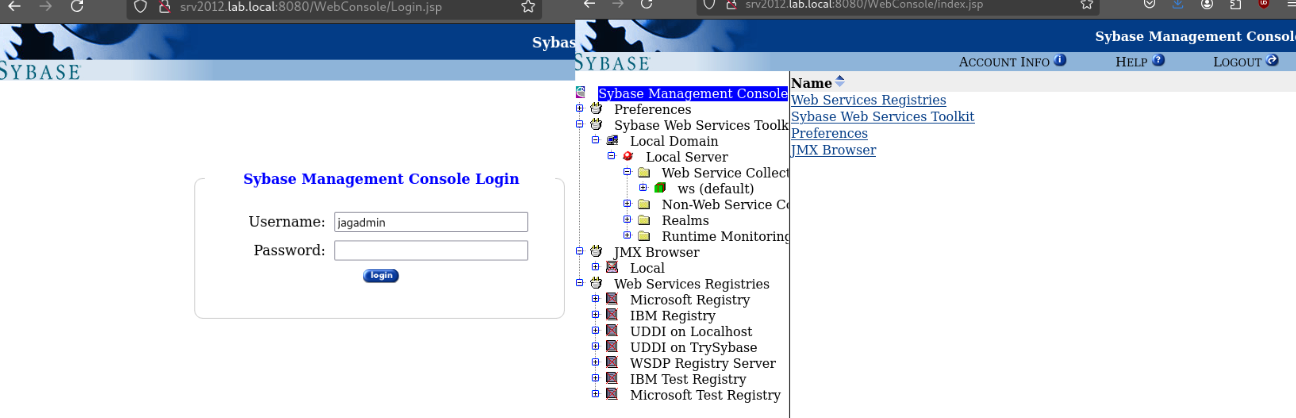
Task: Collapse the JMX Browser tree node
Action: [x=580, y=252]
